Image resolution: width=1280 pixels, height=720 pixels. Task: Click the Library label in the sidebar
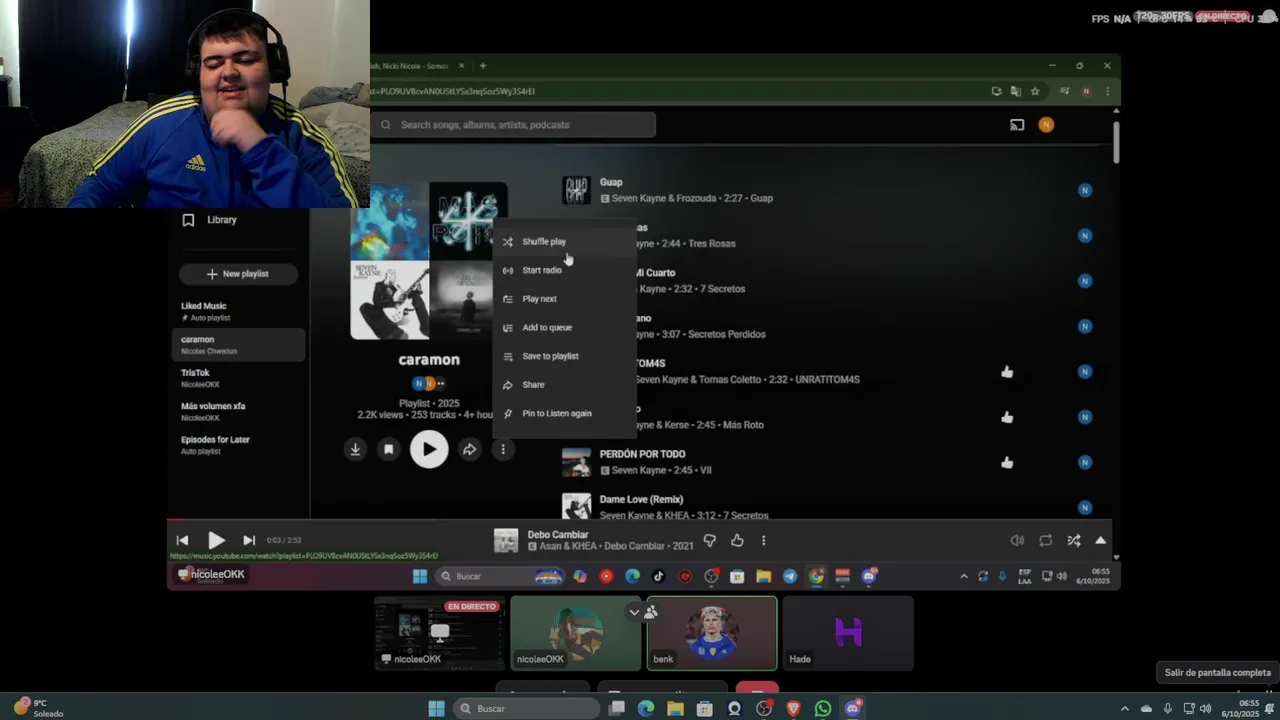tap(222, 220)
